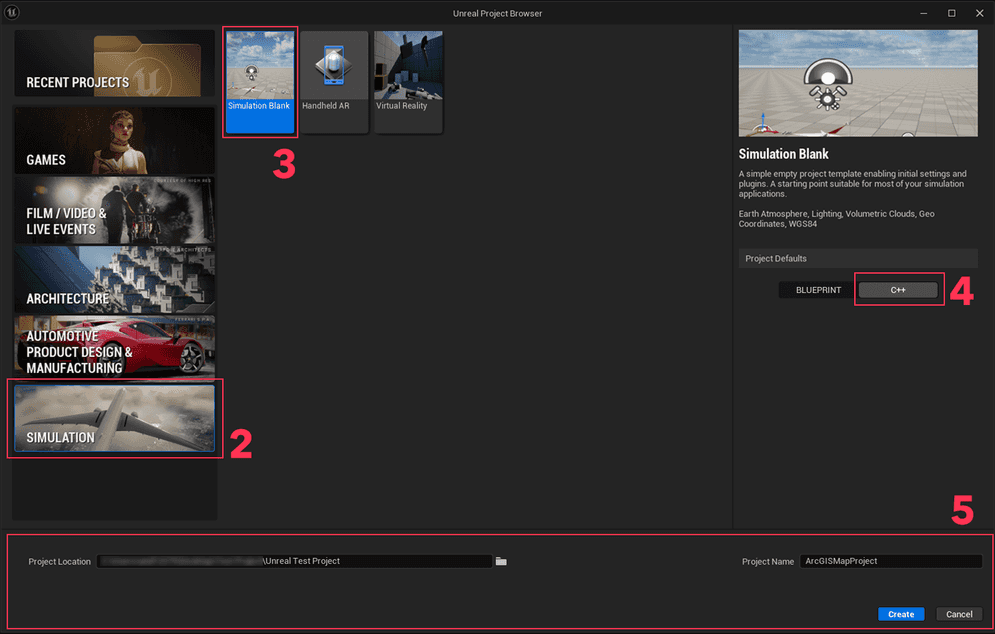Switch project defaults to Blueprint

[x=818, y=290]
